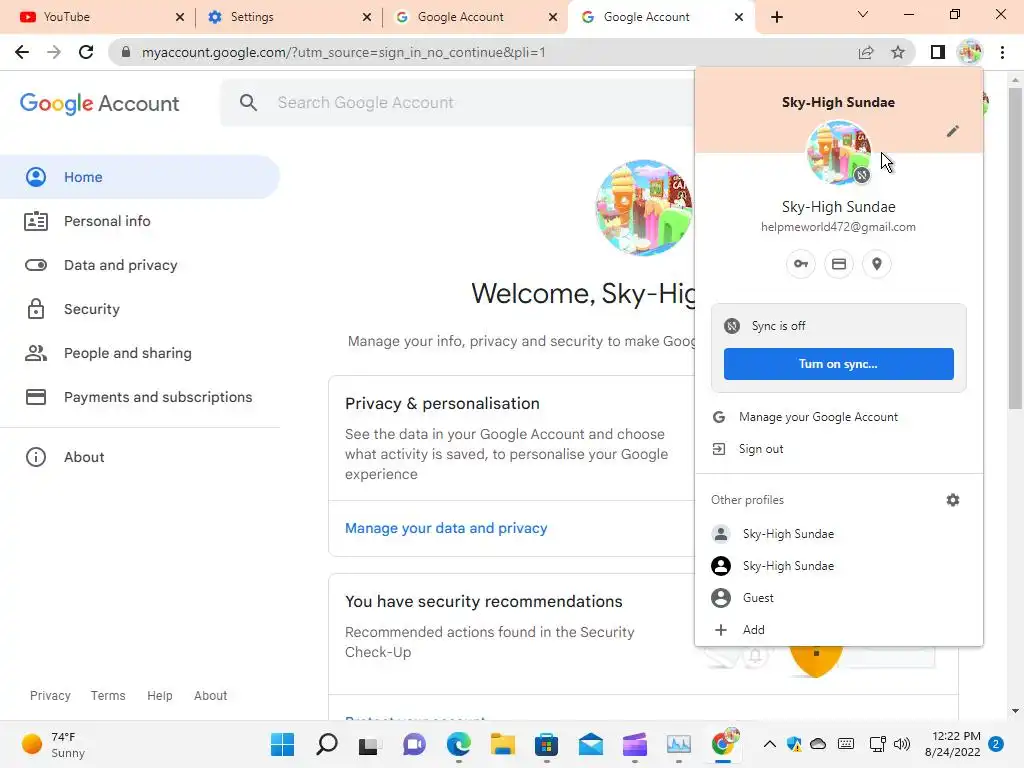
Task: Share this page via address bar icon
Action: pyautogui.click(x=866, y=52)
